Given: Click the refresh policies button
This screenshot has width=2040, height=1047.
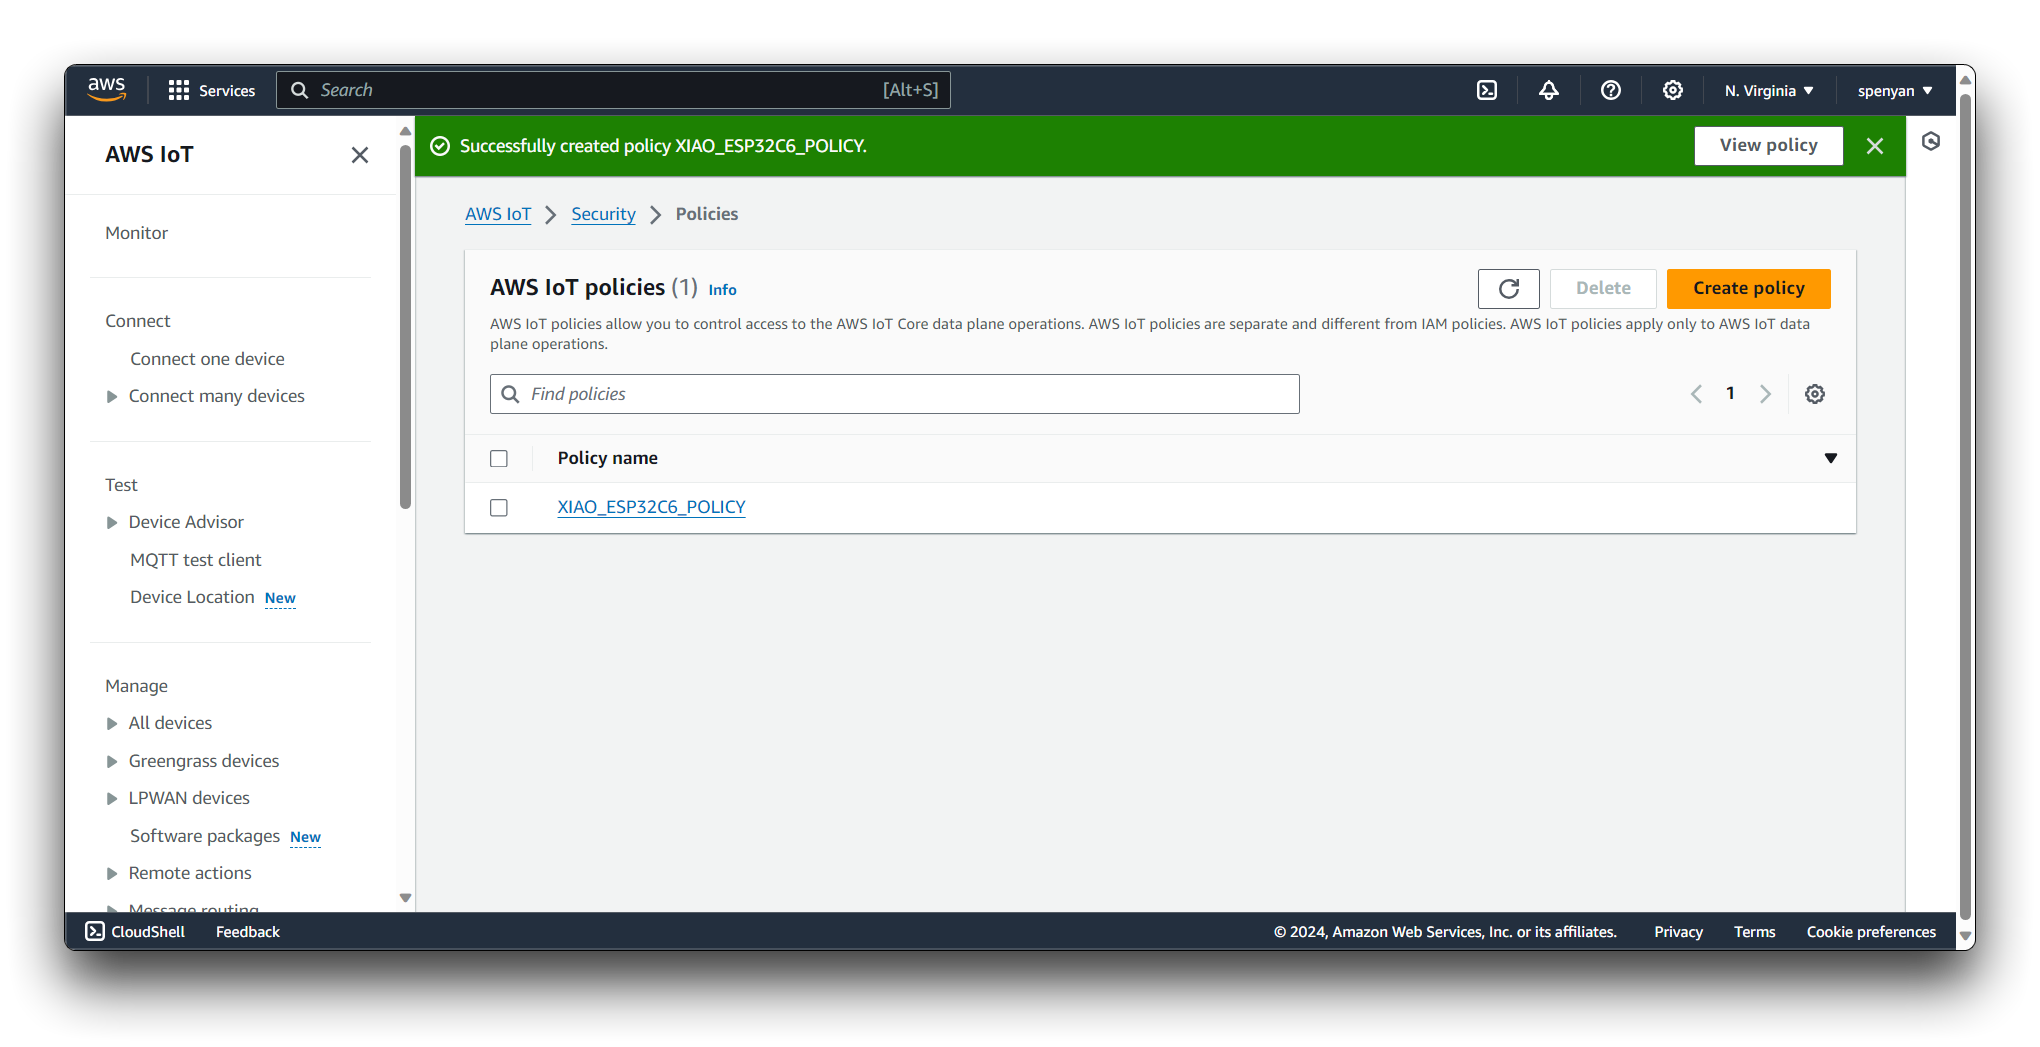Looking at the screenshot, I should click(1508, 289).
